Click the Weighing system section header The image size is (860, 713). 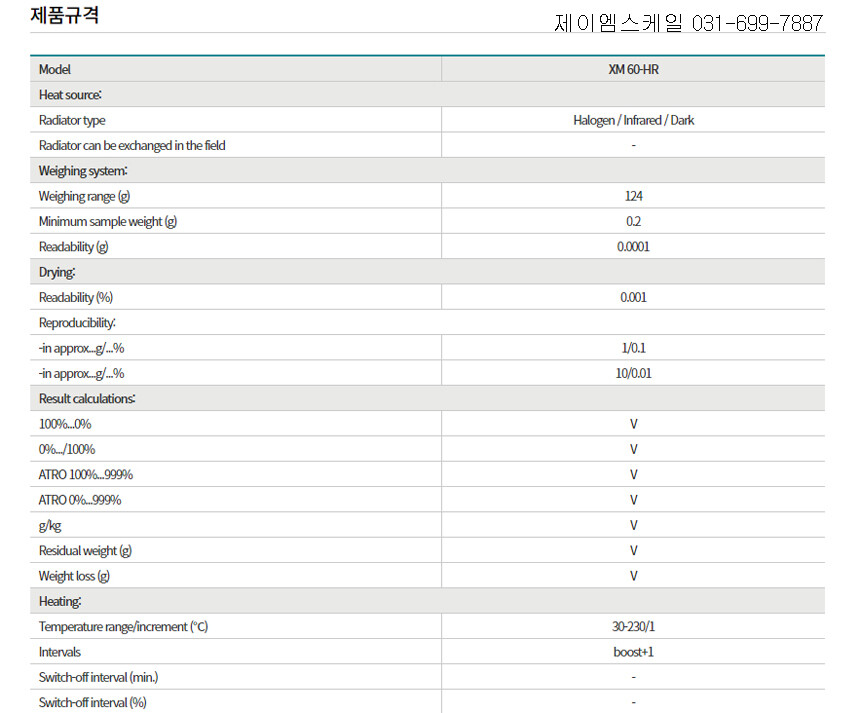(x=82, y=171)
